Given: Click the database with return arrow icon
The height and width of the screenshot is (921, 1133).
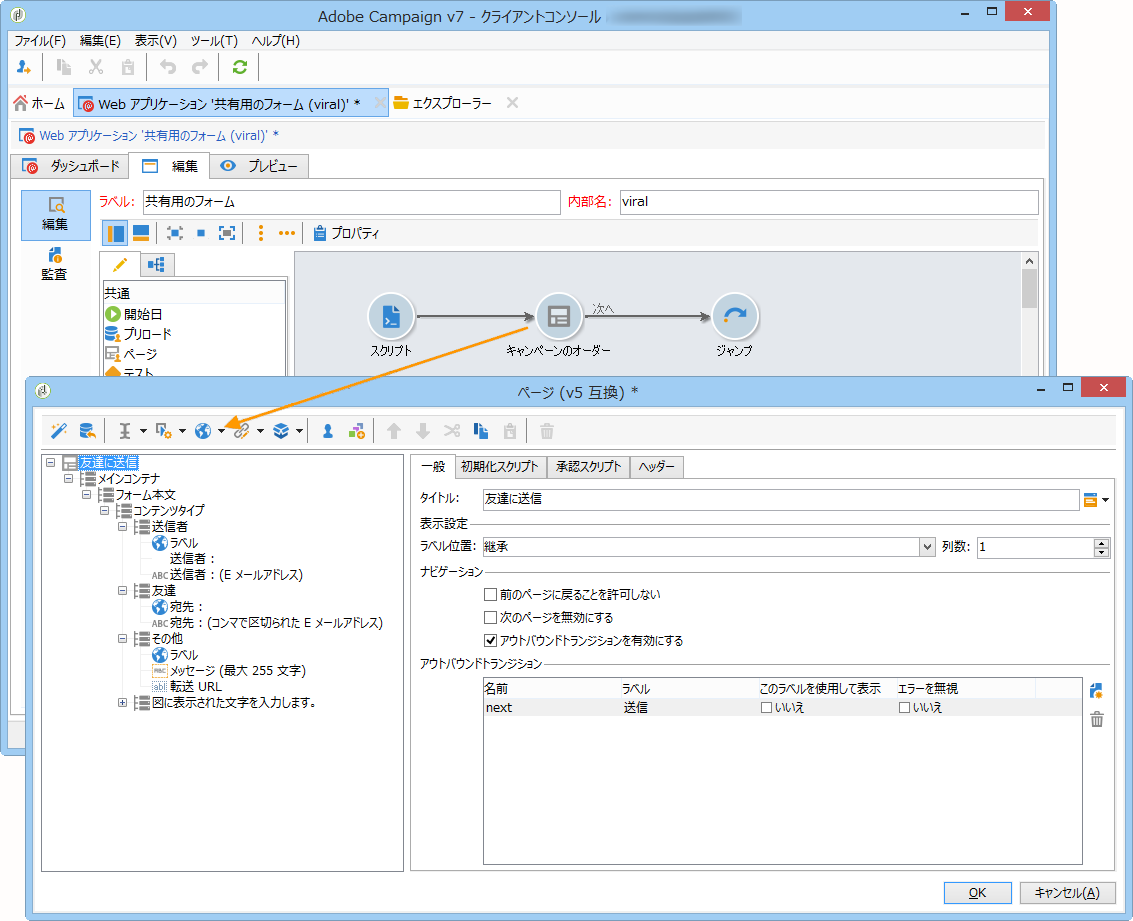Looking at the screenshot, I should pyautogui.click(x=87, y=431).
